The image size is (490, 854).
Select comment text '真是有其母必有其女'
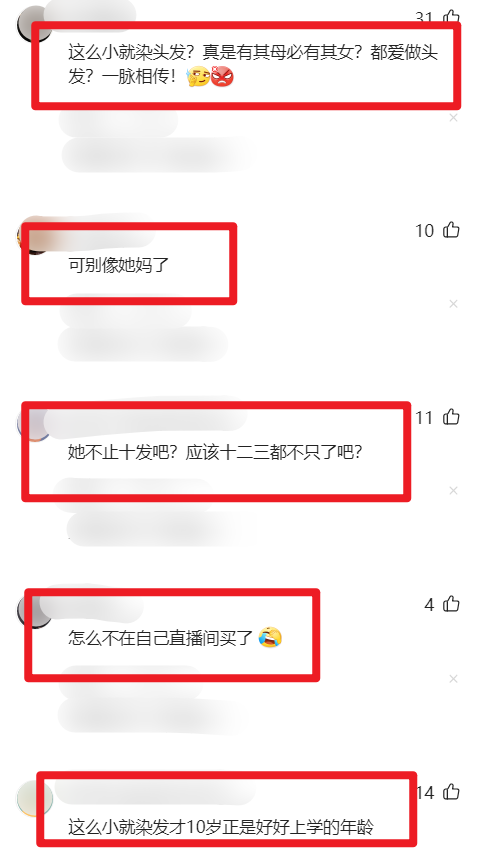281,52
